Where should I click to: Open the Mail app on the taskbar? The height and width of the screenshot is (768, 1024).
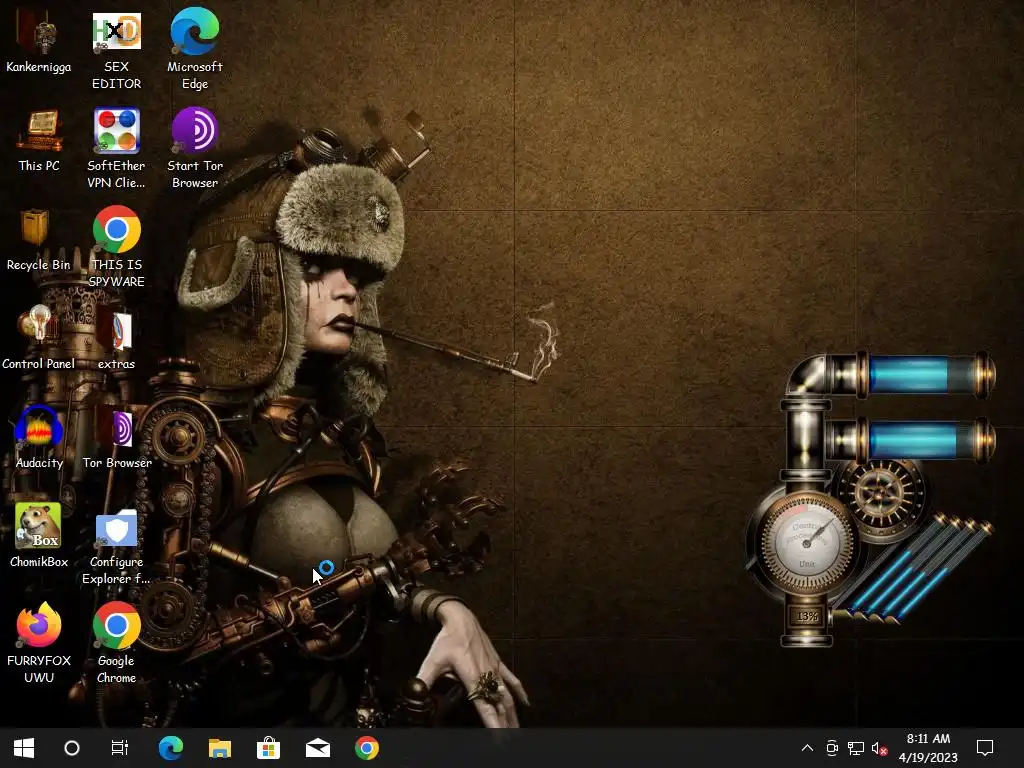pyautogui.click(x=318, y=748)
